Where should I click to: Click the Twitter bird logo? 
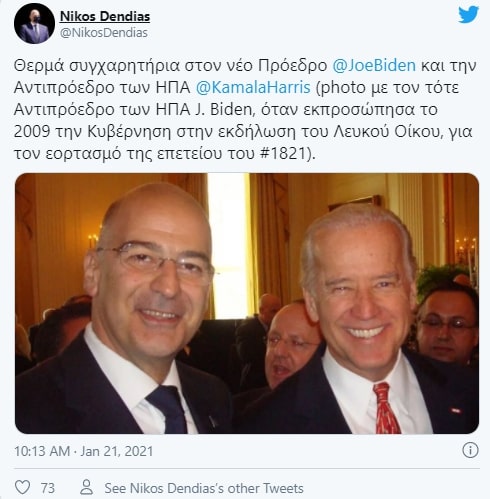click(x=468, y=15)
